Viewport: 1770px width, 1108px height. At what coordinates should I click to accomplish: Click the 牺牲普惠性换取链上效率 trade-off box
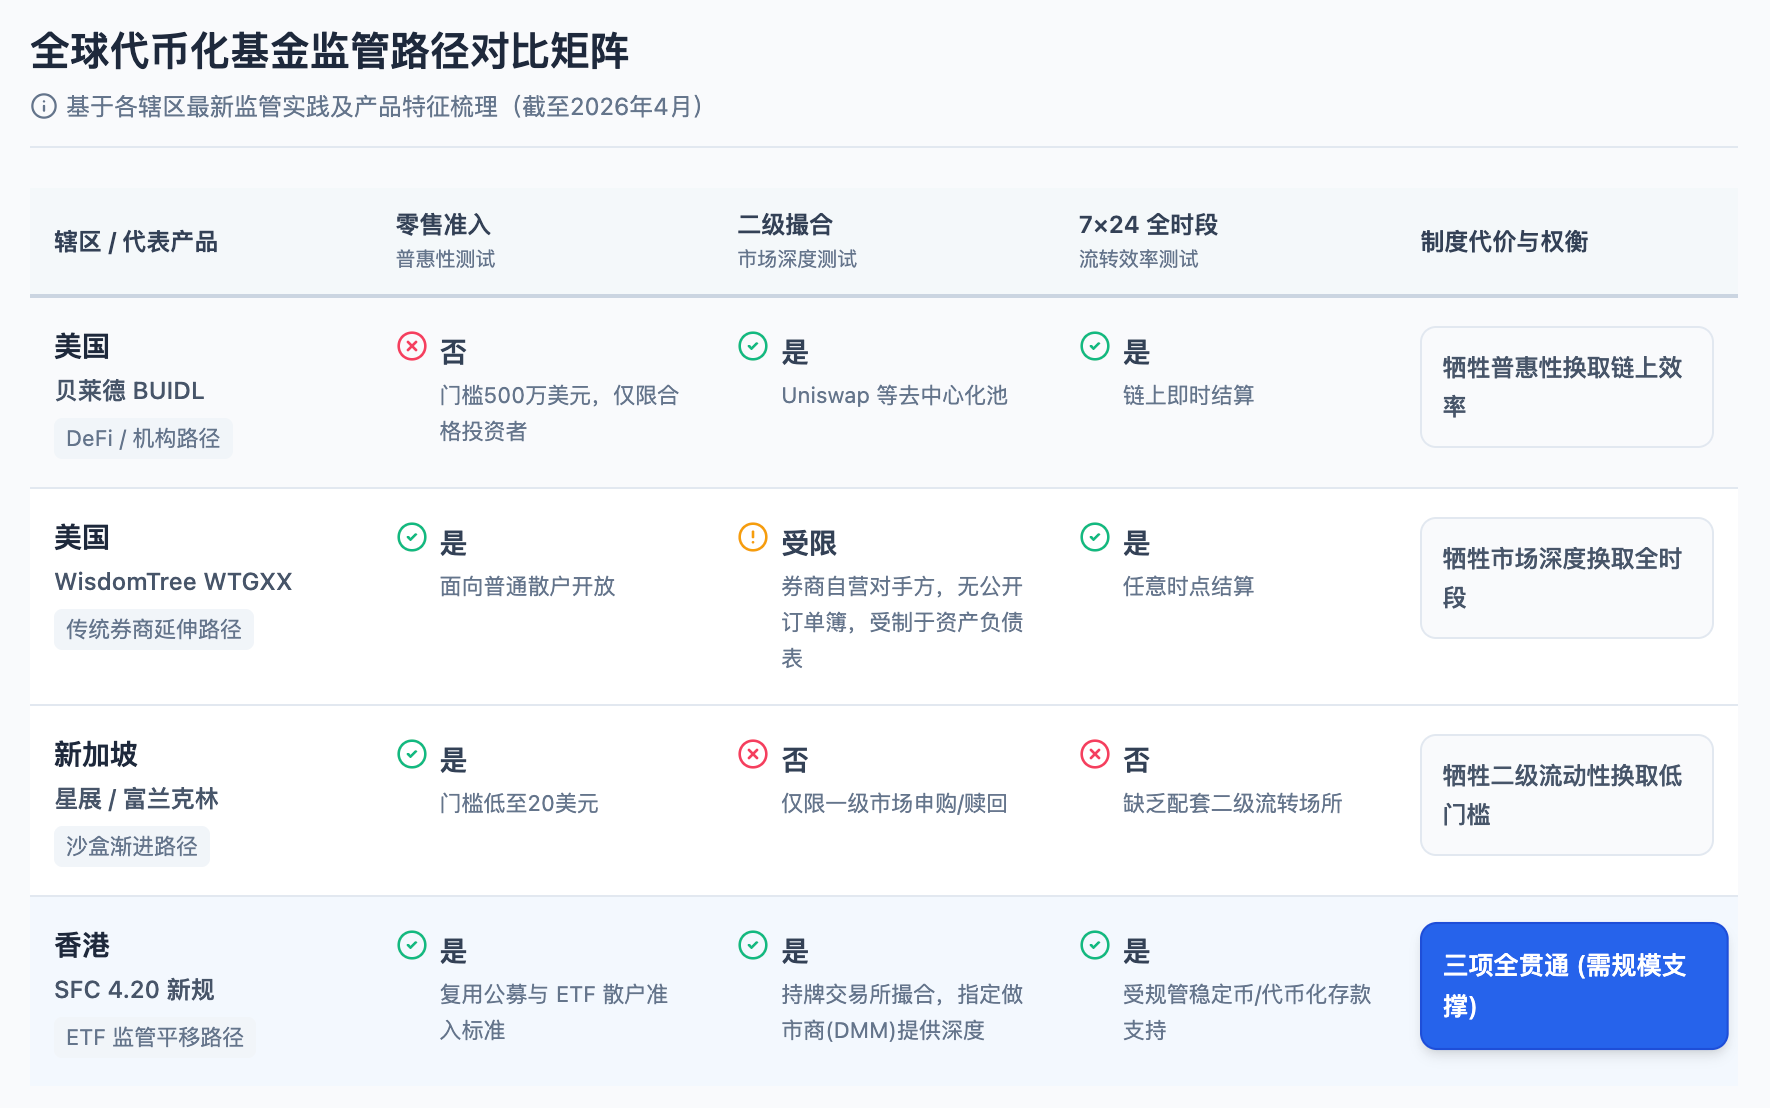pyautogui.click(x=1566, y=387)
